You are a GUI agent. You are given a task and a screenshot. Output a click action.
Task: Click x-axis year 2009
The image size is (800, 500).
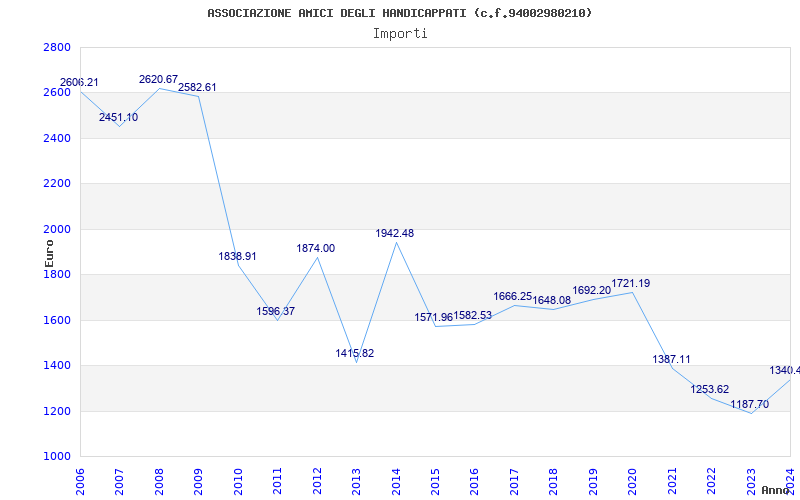[198, 481]
